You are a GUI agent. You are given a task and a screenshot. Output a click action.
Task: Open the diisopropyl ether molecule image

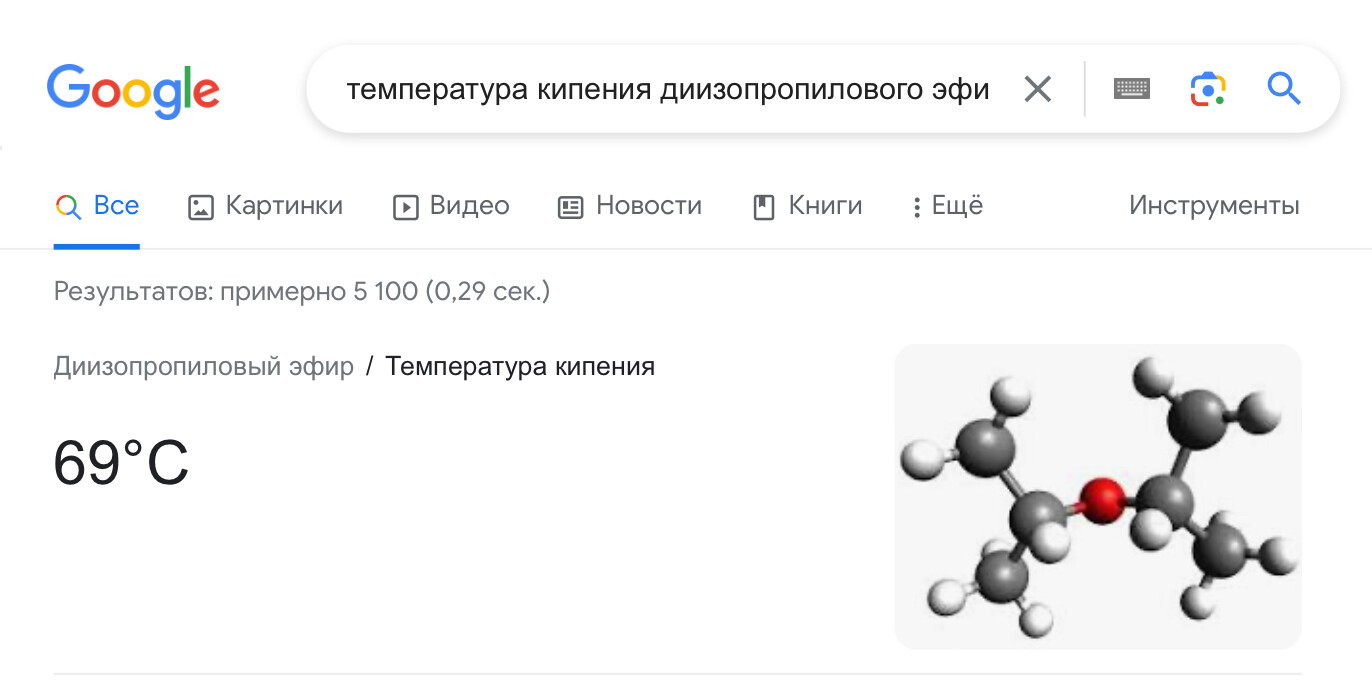coord(1098,497)
